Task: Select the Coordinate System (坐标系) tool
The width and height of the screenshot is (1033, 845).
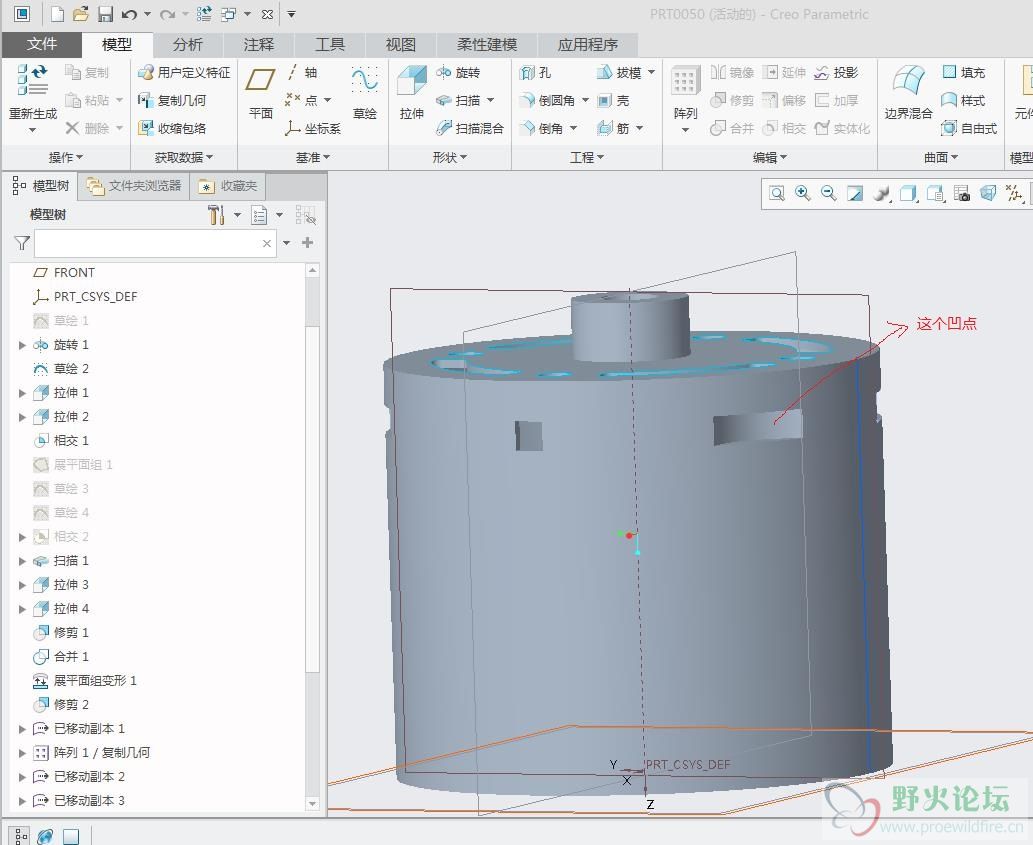Action: point(313,128)
